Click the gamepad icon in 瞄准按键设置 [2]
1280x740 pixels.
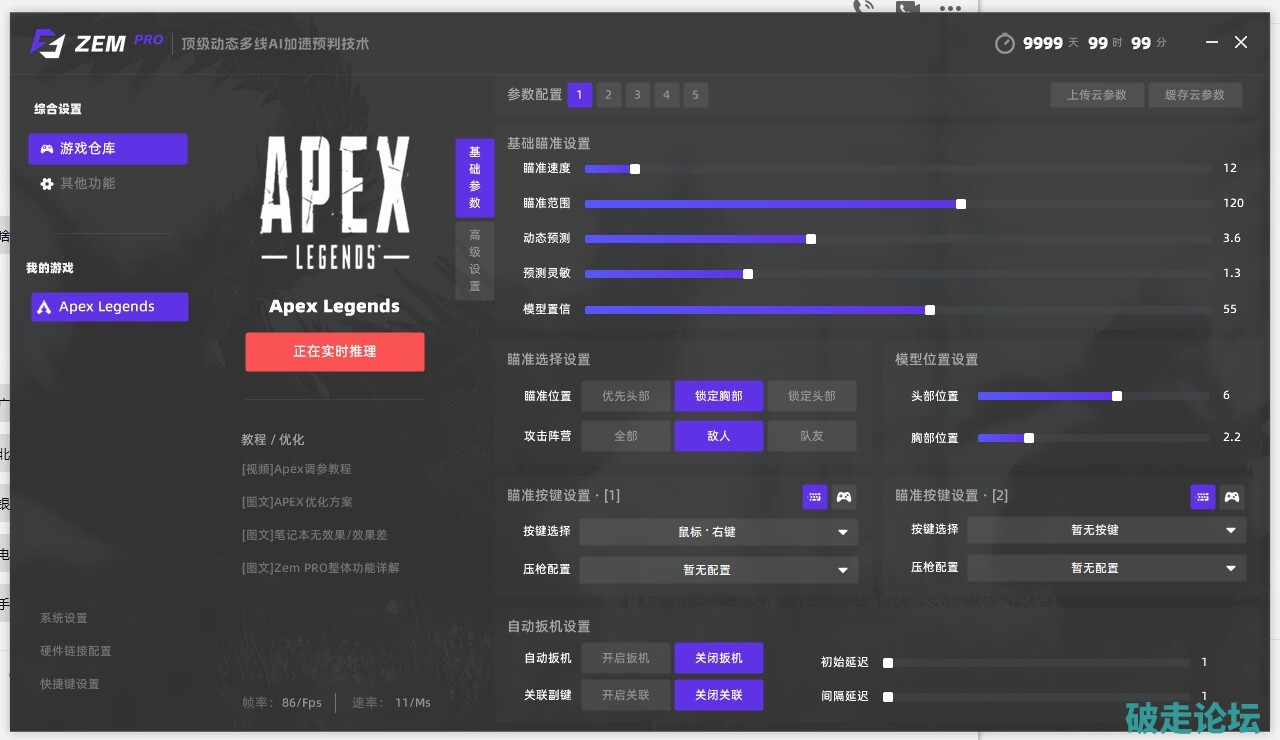pyautogui.click(x=1232, y=497)
